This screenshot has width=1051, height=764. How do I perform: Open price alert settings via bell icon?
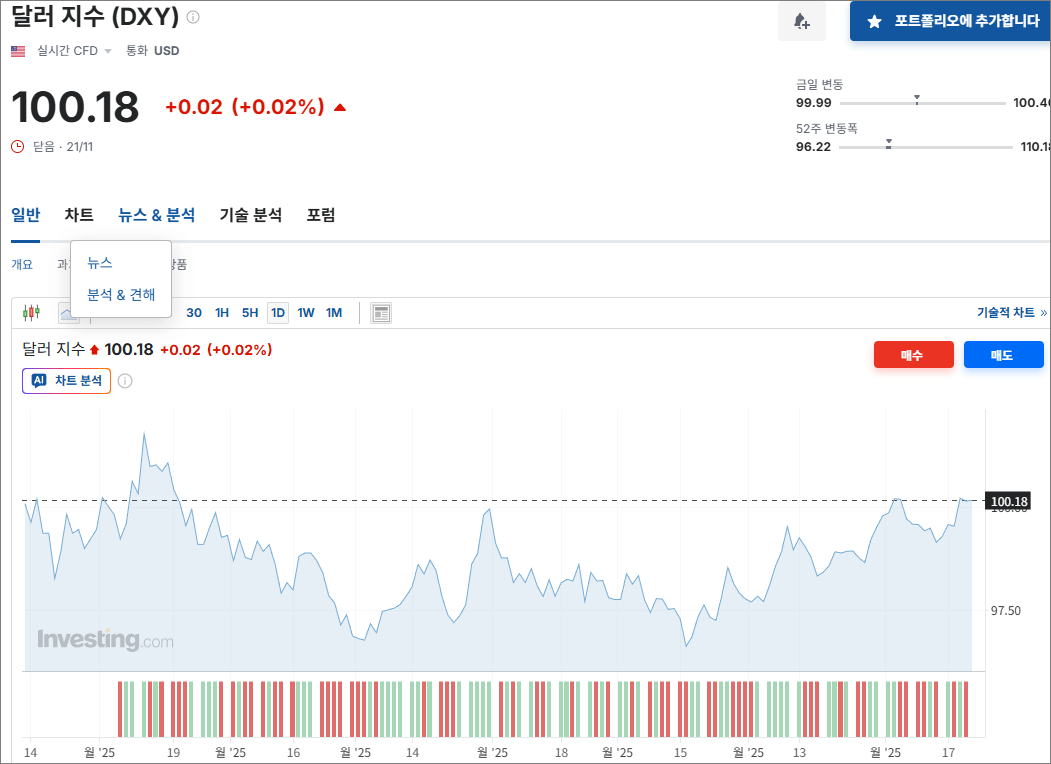(x=801, y=21)
